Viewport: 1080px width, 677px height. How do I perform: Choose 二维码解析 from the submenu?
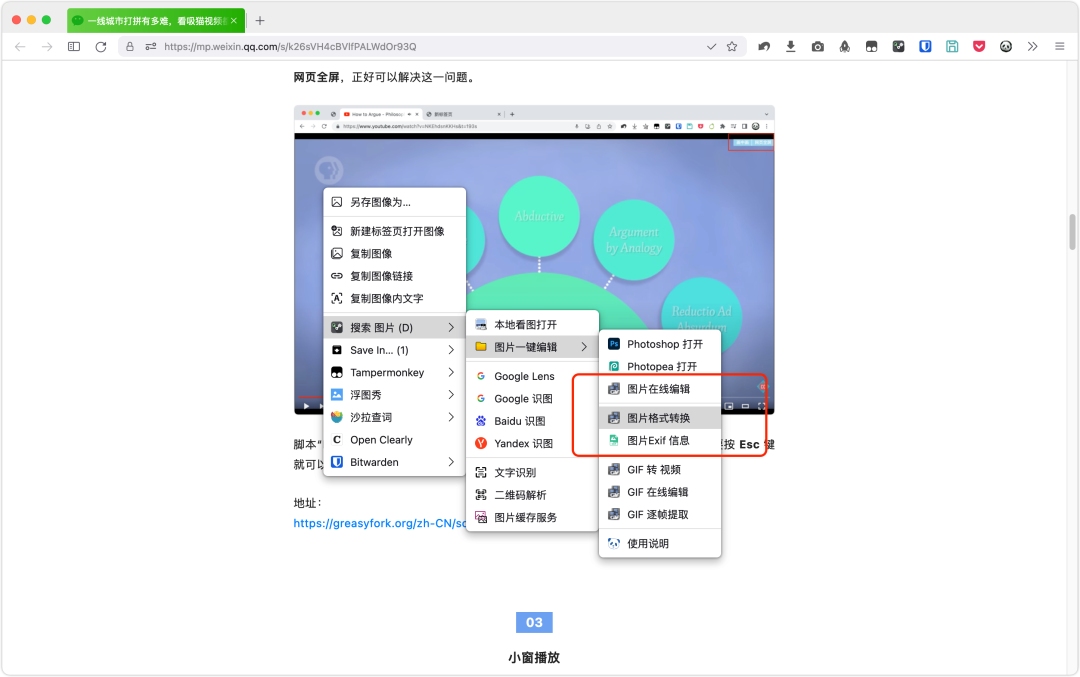[532, 494]
